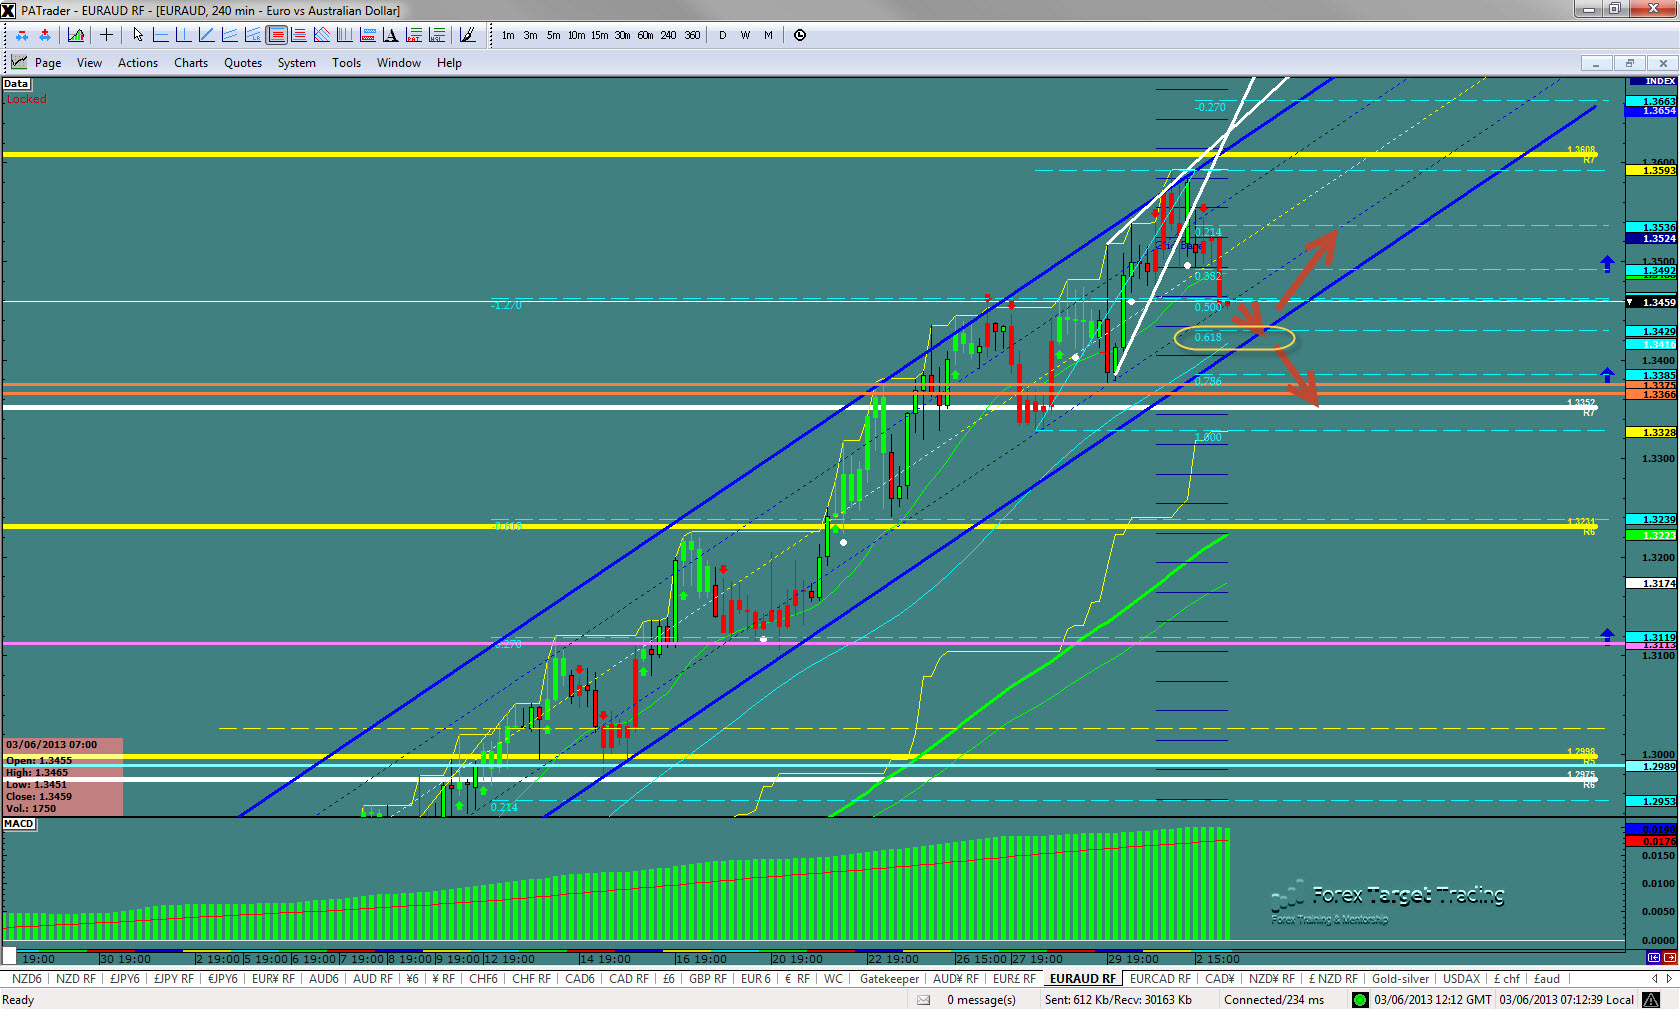Select the parallel channel lines tool
The image size is (1680, 1010).
(x=229, y=35)
